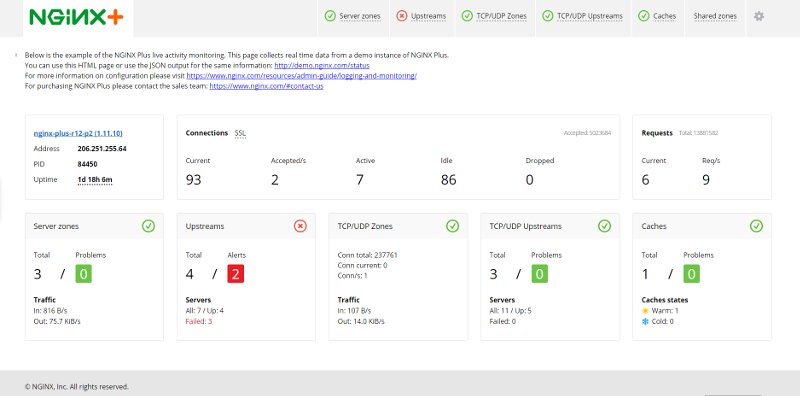Click the Failed: 3 red text
800x396 pixels.
coord(199,321)
